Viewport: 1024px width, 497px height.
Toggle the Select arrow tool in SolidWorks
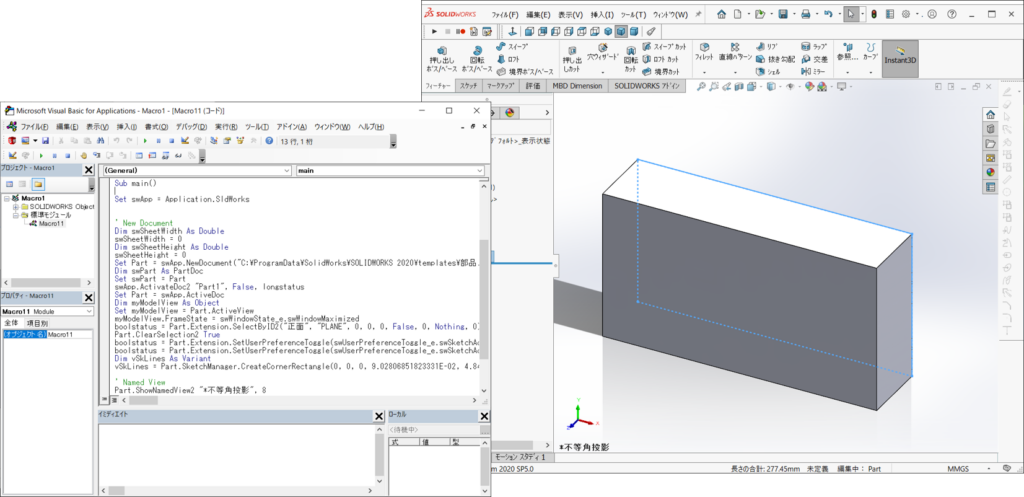(x=850, y=14)
